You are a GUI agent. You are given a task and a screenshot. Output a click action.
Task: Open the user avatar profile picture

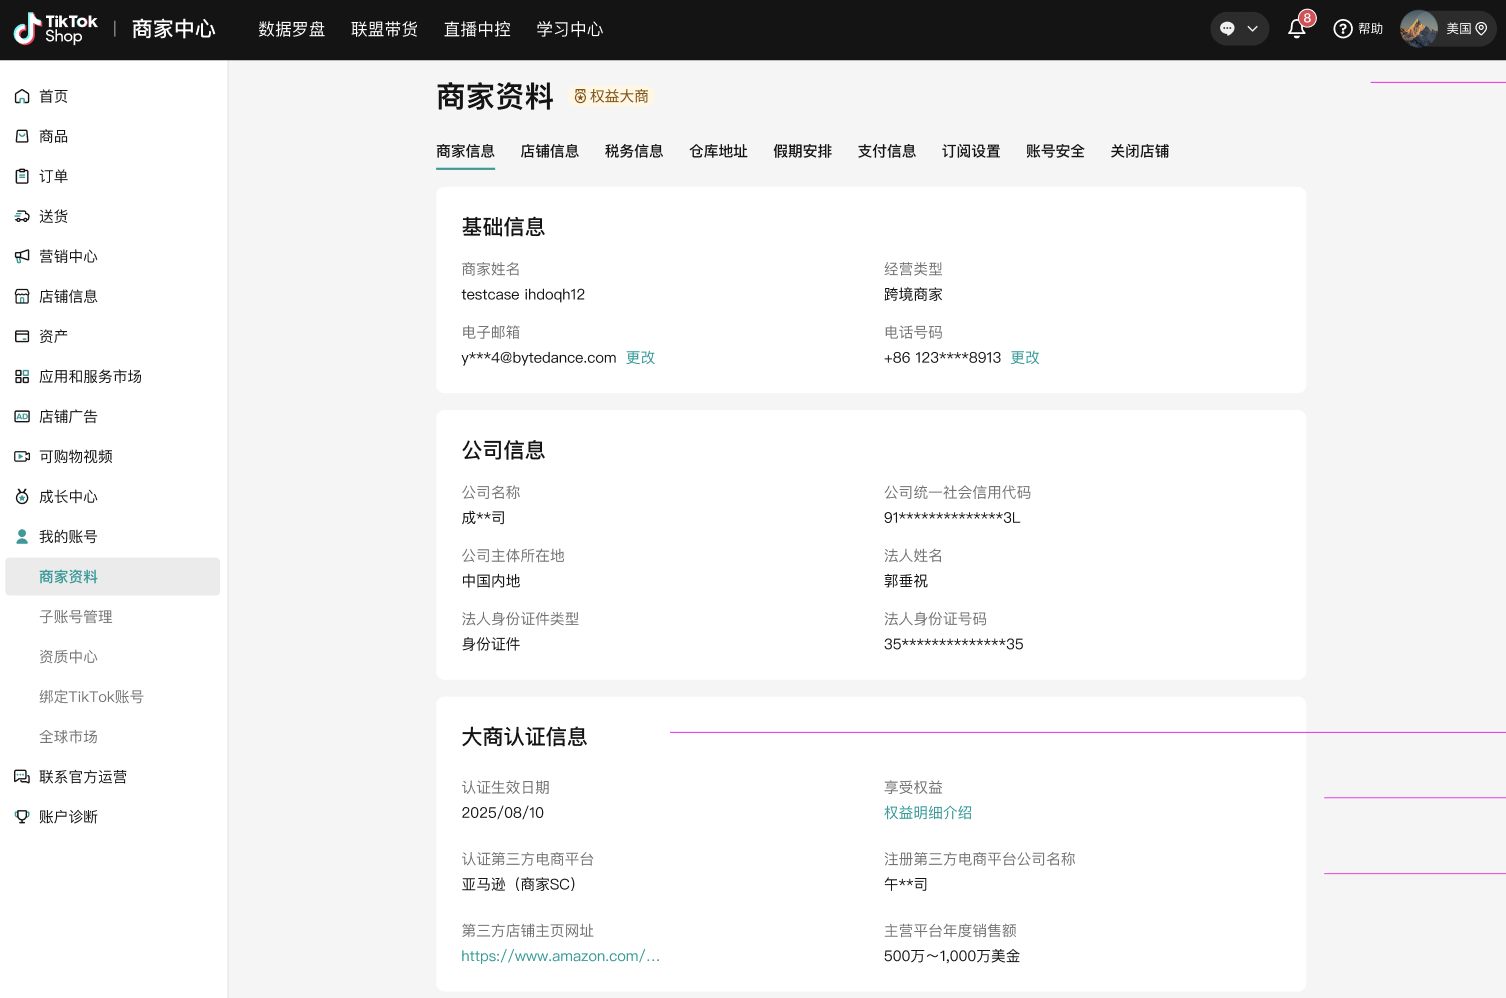coord(1419,29)
